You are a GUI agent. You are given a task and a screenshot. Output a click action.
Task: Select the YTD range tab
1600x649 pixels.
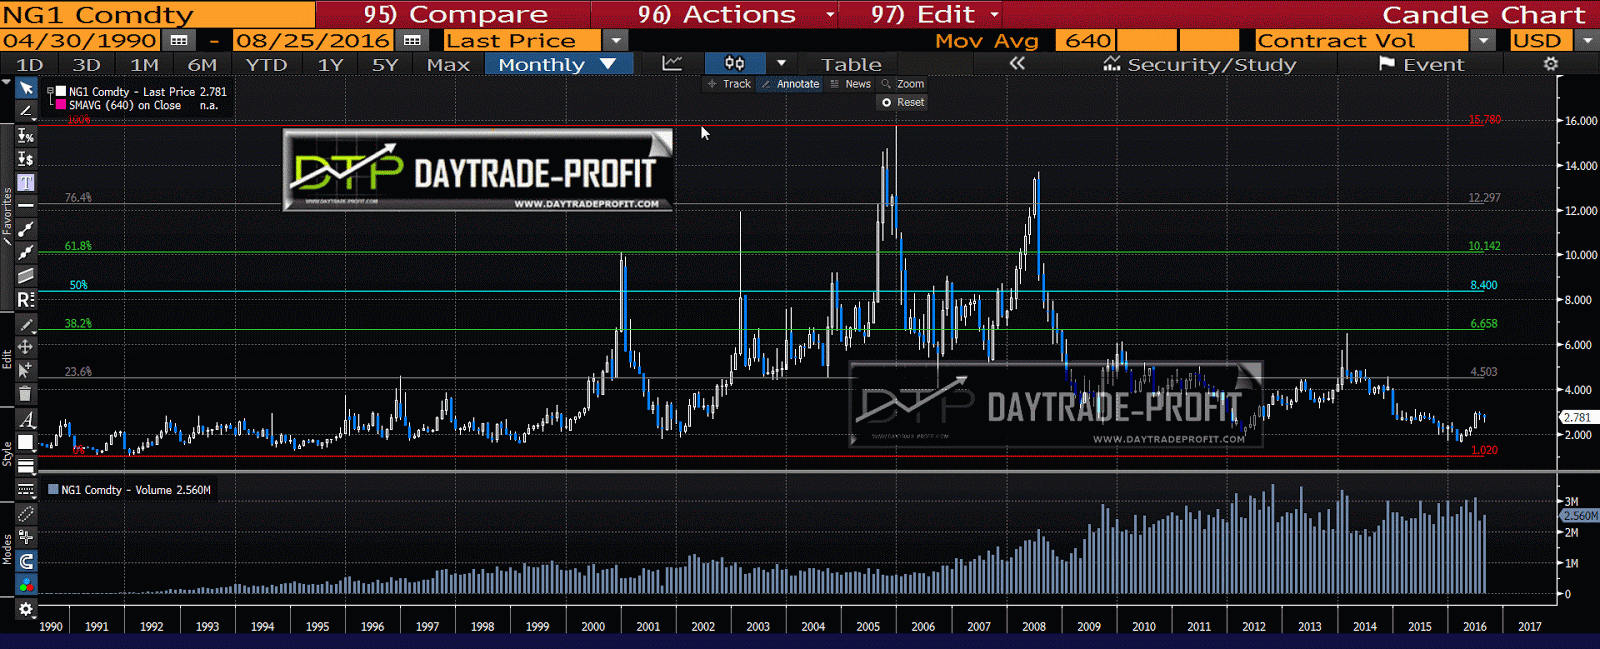(x=267, y=65)
